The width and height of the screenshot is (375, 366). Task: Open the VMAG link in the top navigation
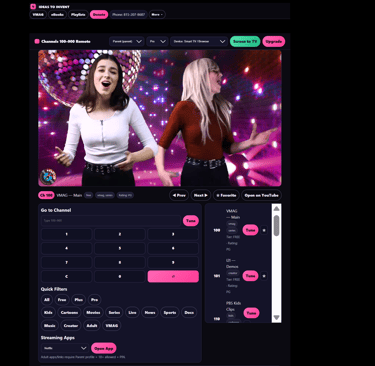pos(38,15)
